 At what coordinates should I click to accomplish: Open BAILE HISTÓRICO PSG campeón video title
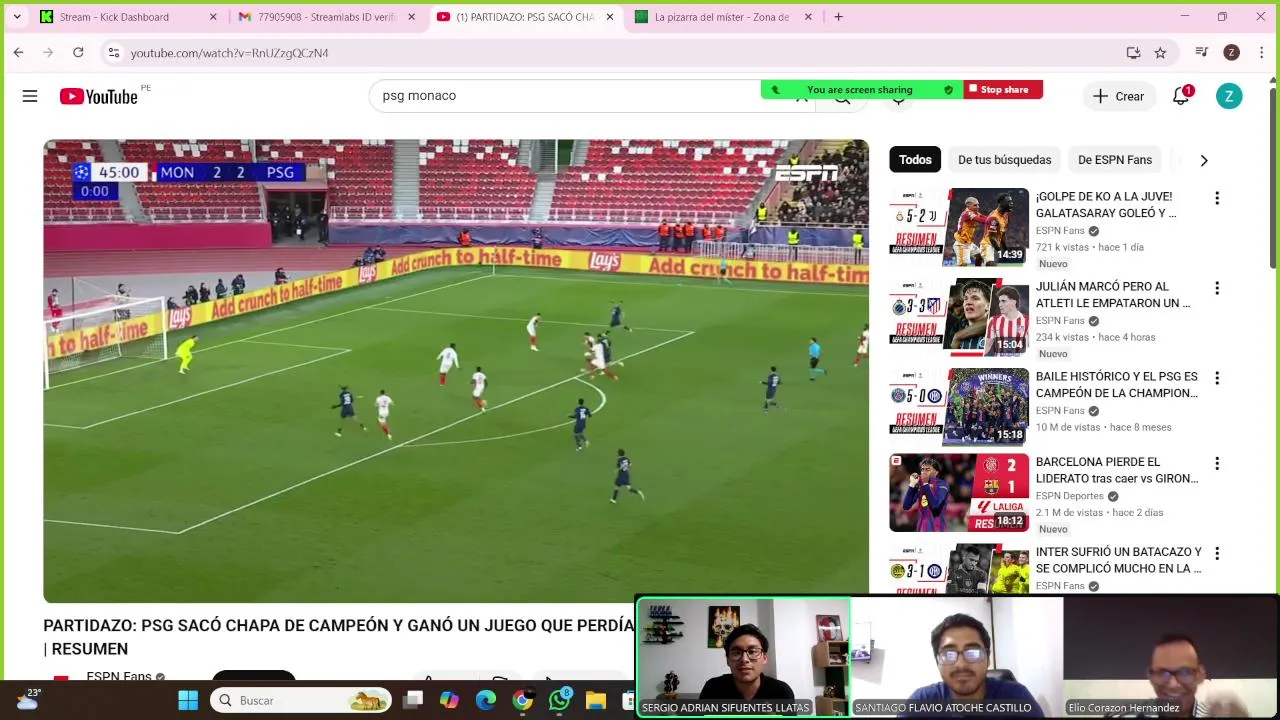[x=1117, y=385]
